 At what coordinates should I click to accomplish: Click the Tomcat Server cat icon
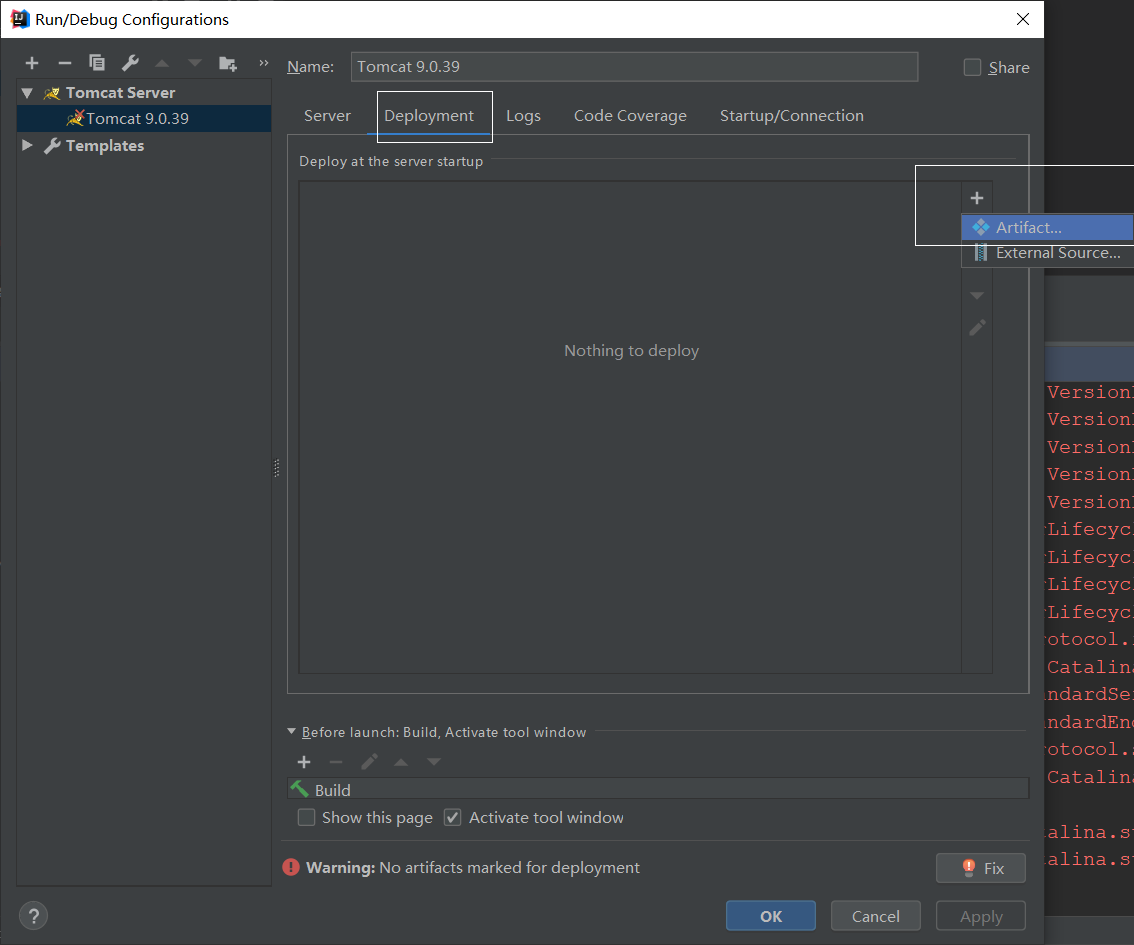point(51,93)
